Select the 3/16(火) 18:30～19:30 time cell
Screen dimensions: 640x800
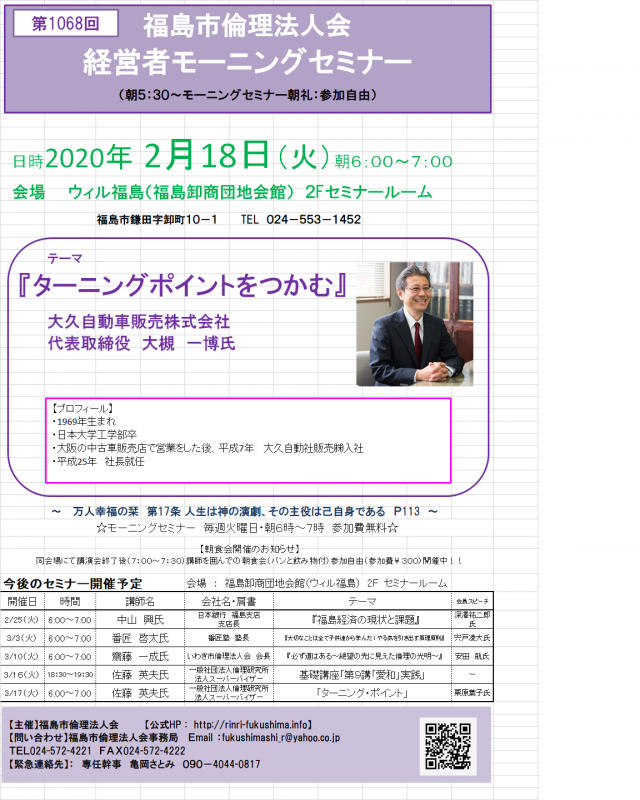coord(70,675)
